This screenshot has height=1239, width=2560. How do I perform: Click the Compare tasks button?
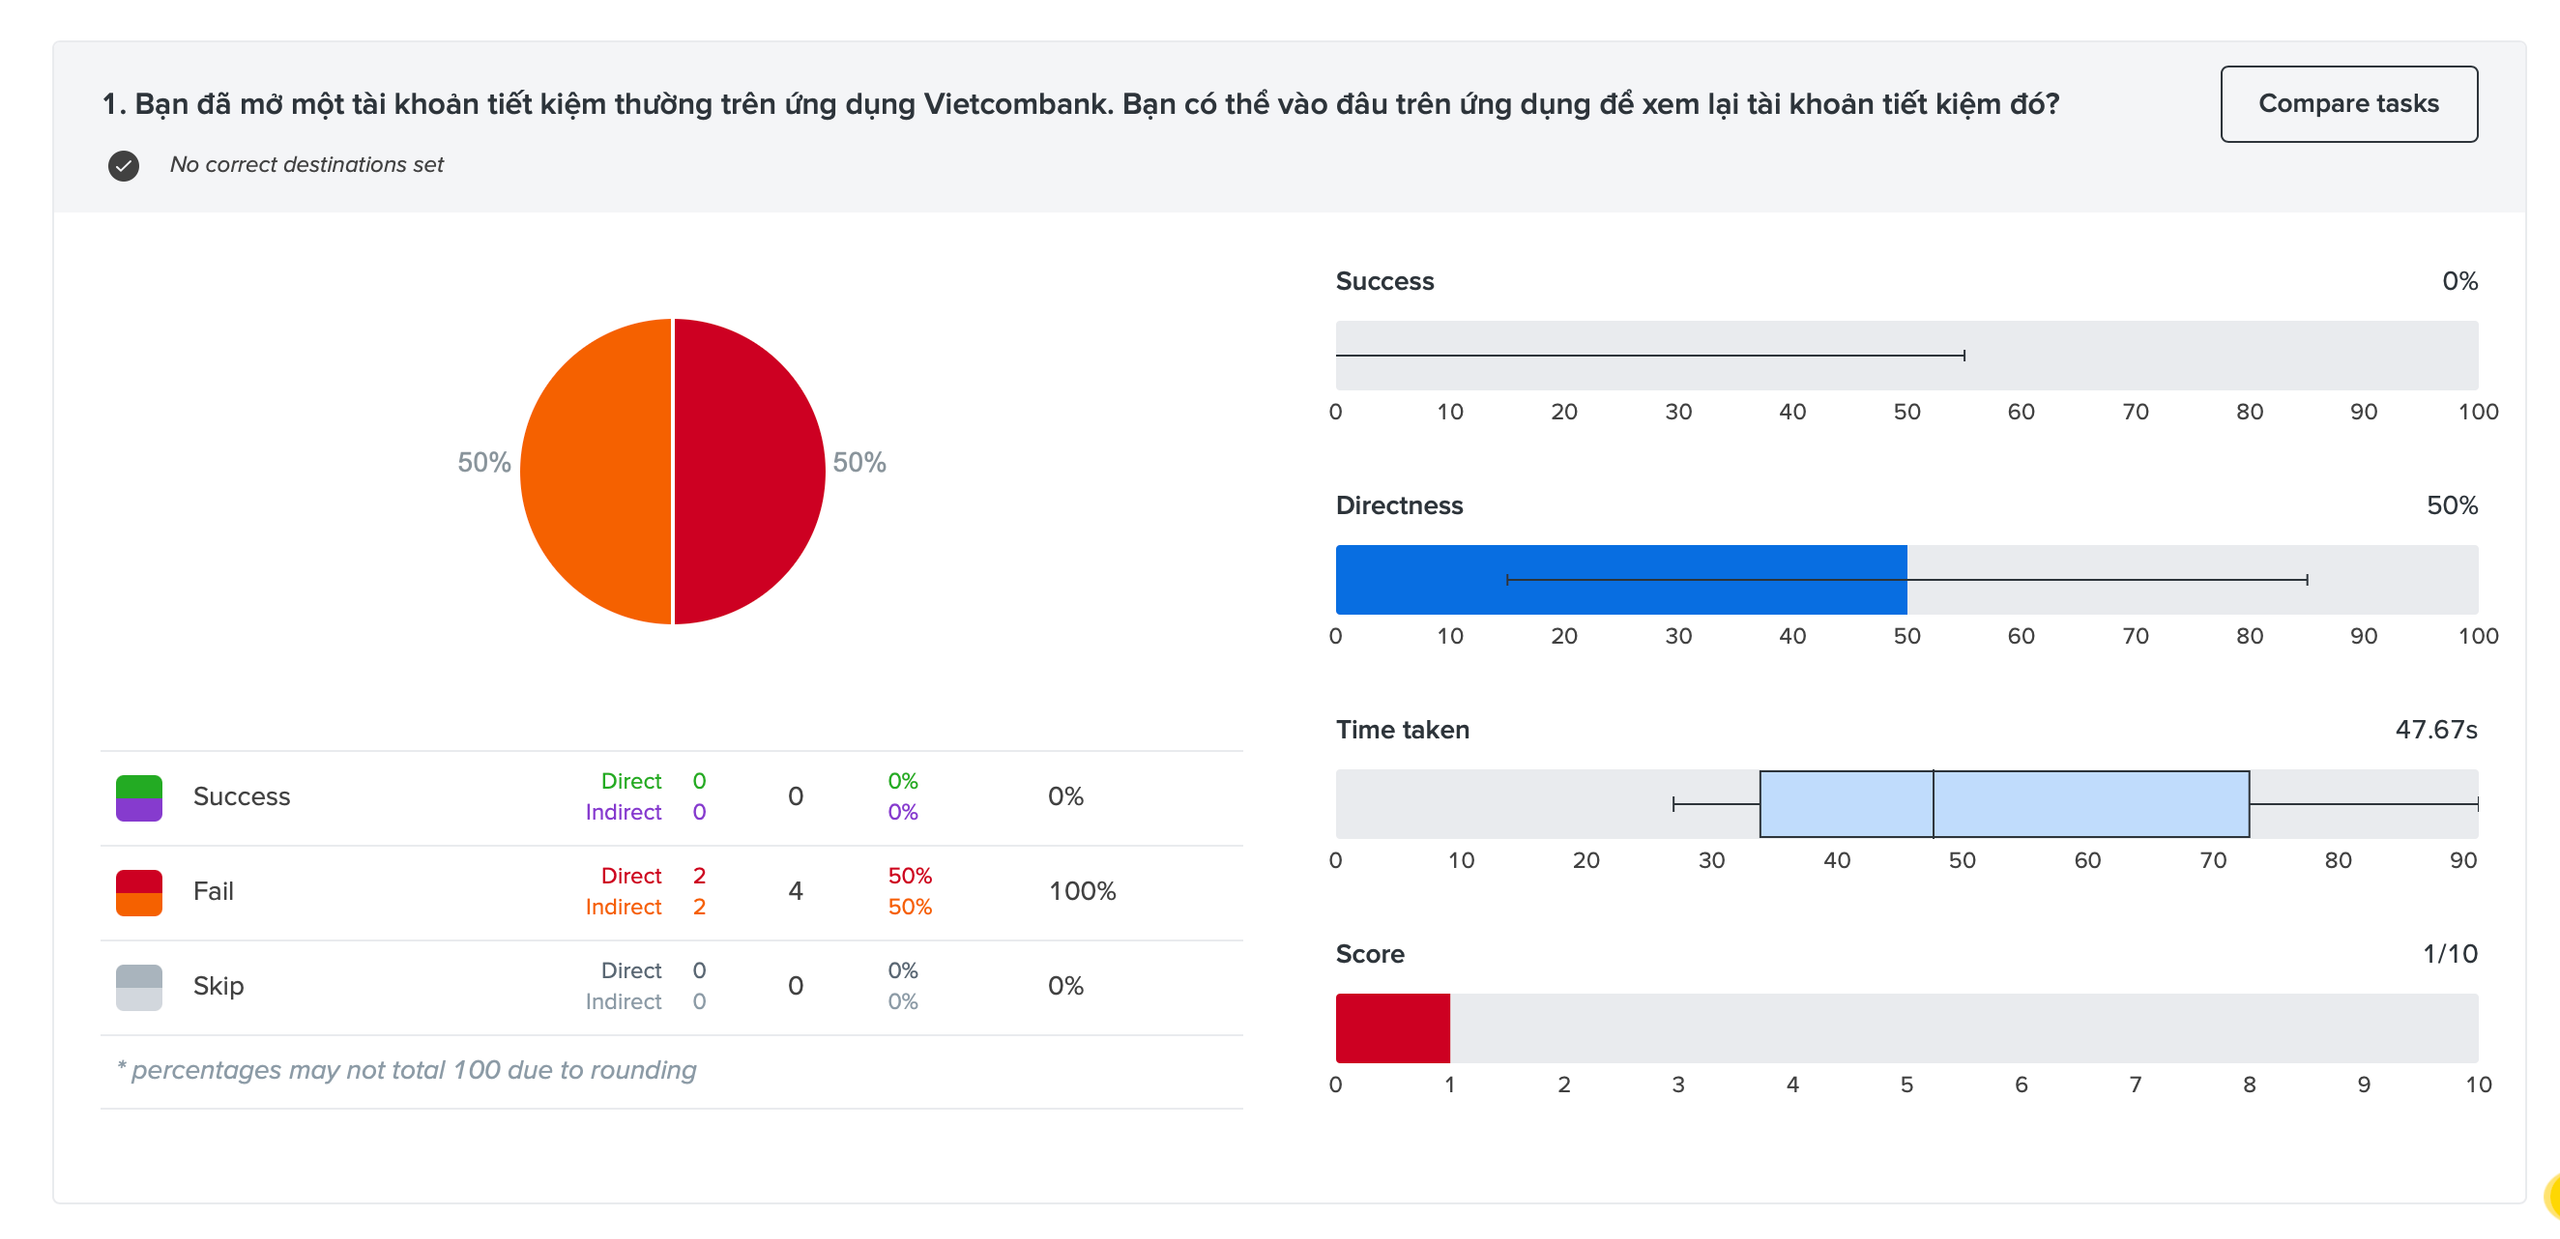tap(2348, 104)
